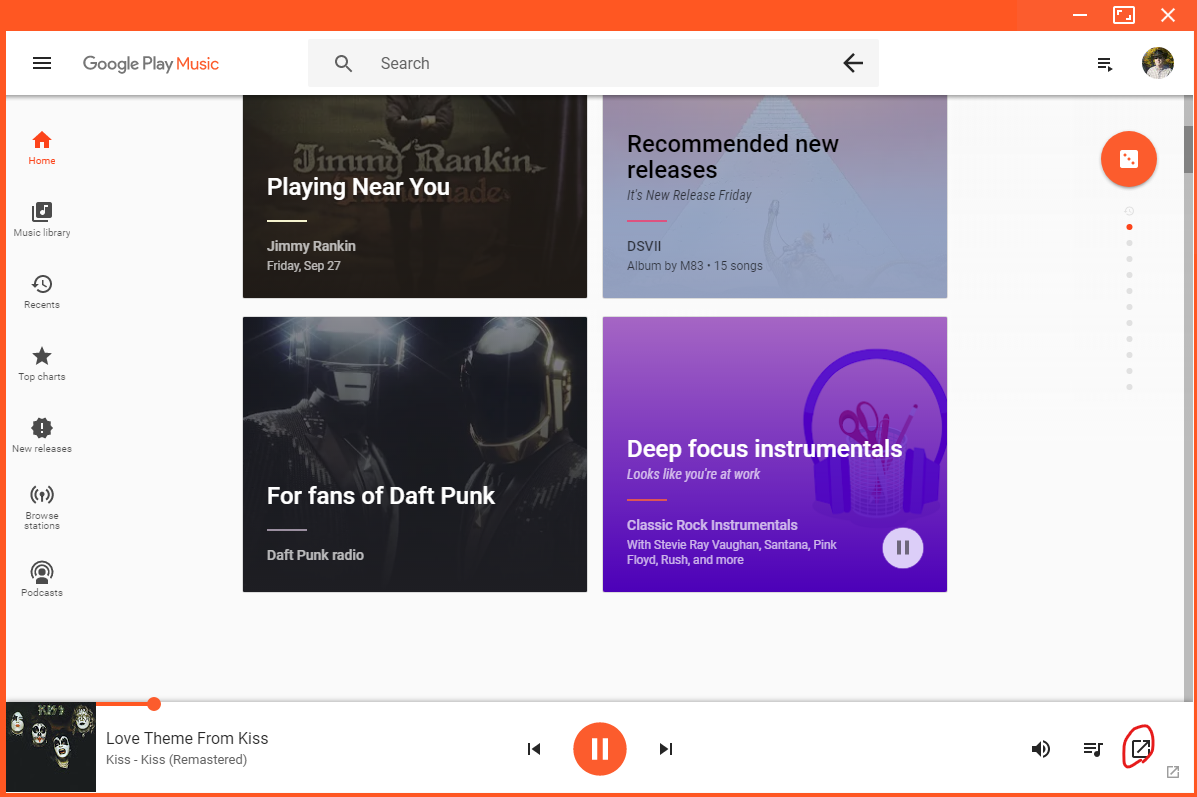Screen dimensions: 1197x797
Task: Click the I'm feeling lucky dice button
Action: (x=1128, y=159)
